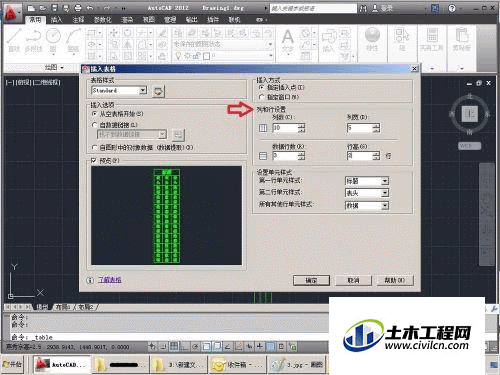The width and height of the screenshot is (500, 375).
Task: Click the OK button in Insert Table dialog
Action: 311,280
